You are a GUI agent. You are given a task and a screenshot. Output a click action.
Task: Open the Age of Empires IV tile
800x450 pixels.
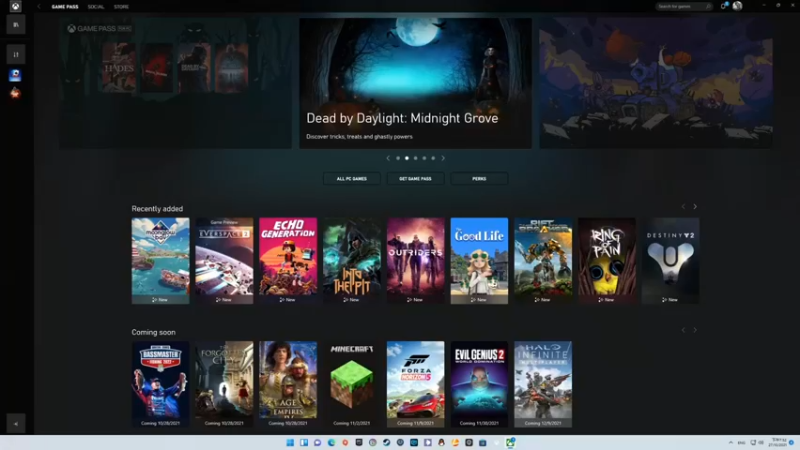click(x=288, y=384)
